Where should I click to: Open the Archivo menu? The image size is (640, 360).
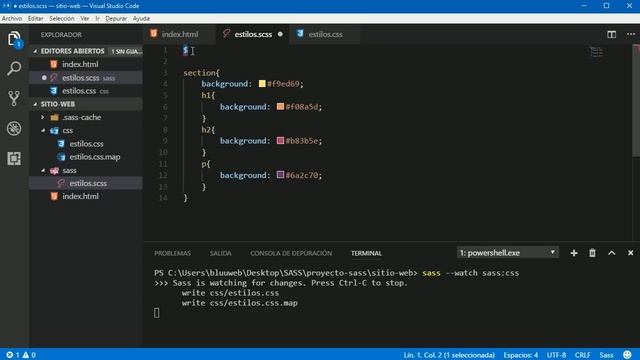(12, 18)
